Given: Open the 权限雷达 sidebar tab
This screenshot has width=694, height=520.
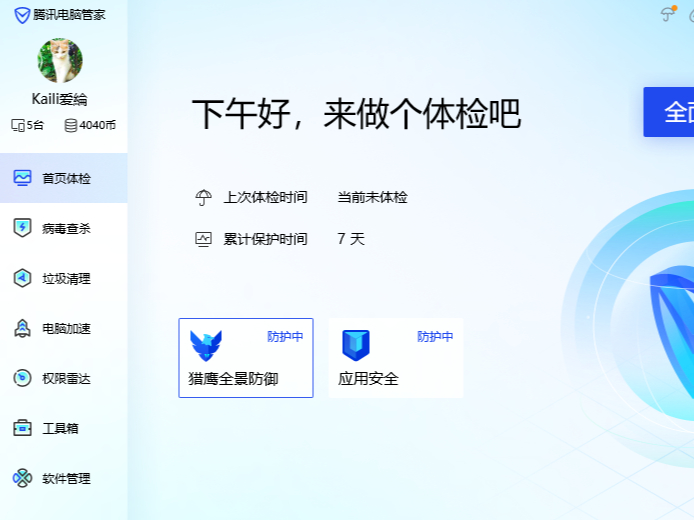Looking at the screenshot, I should click(x=64, y=378).
